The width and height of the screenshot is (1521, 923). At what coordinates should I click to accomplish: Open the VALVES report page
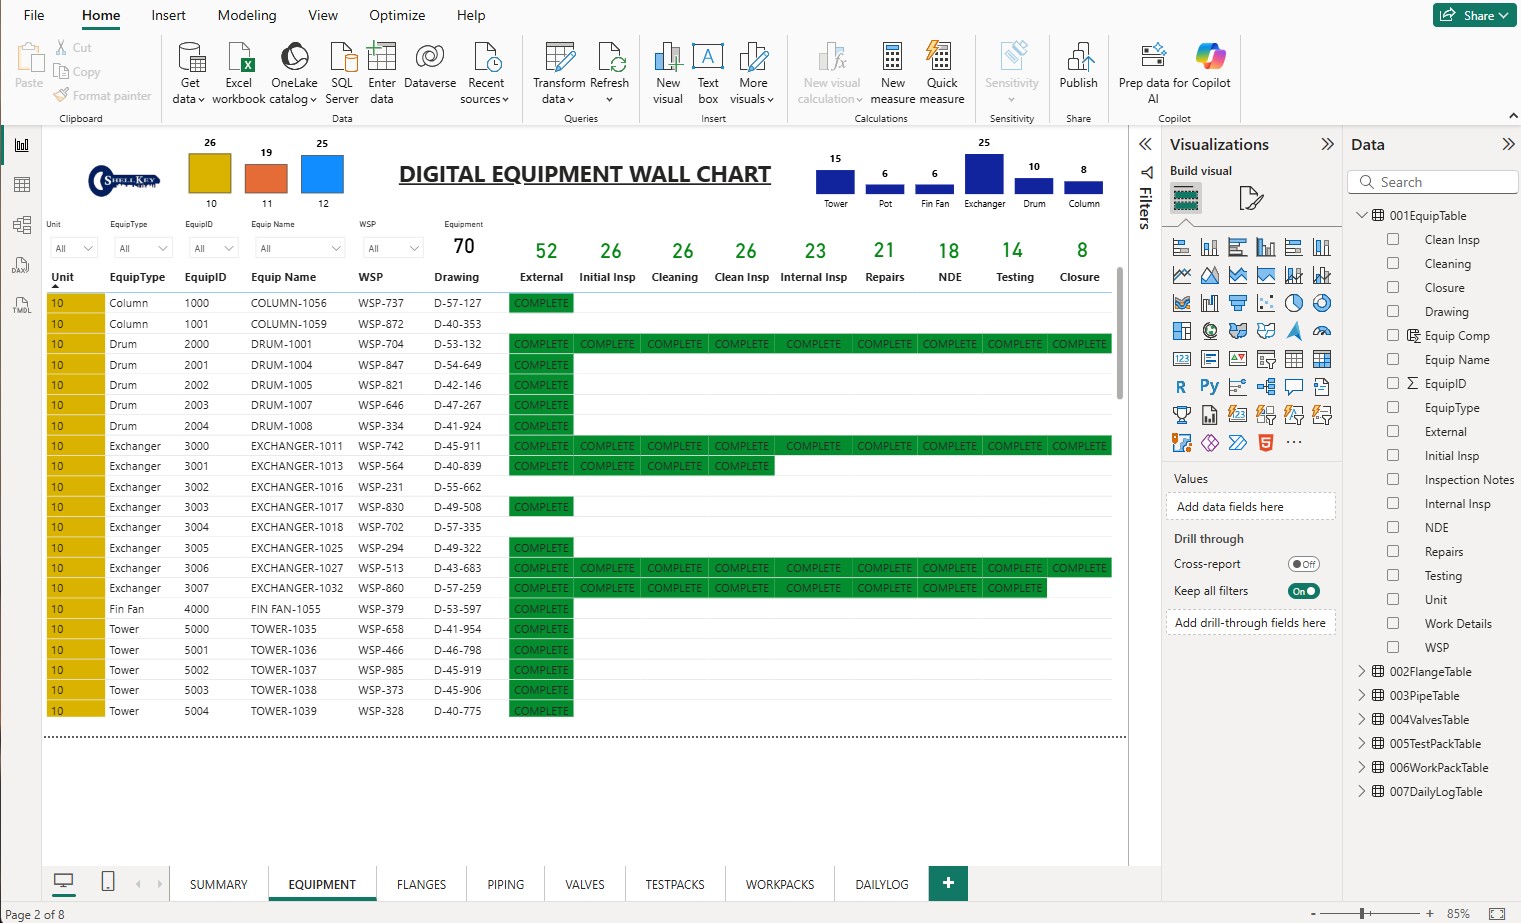[x=584, y=884]
